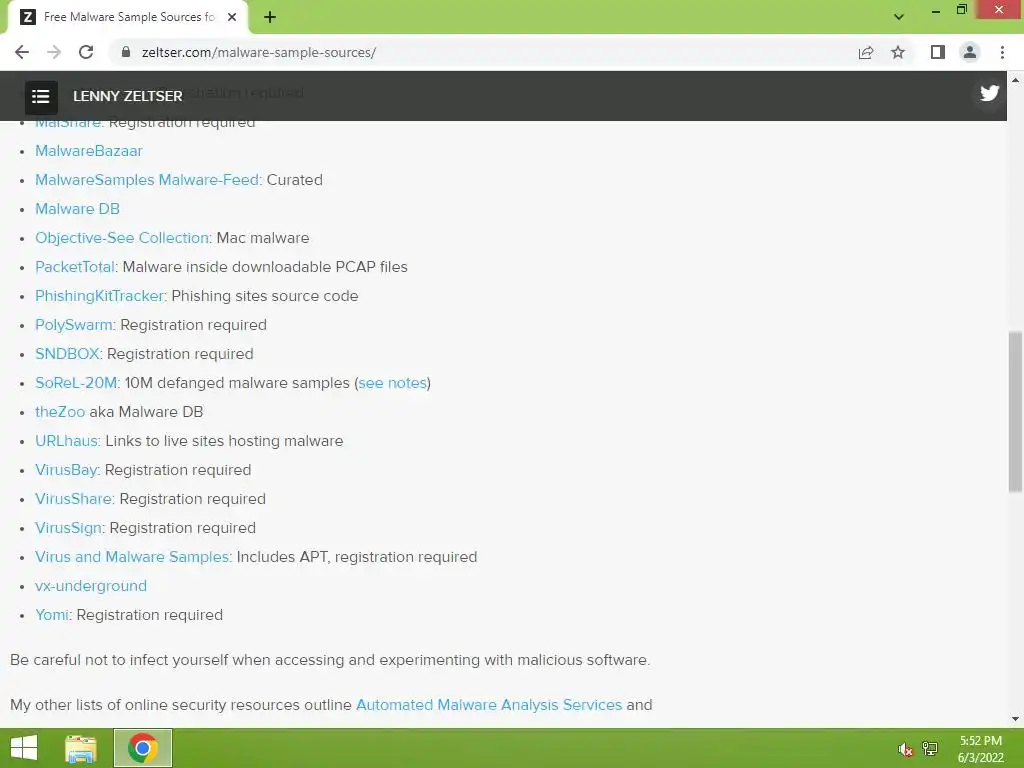Open the MalwareBazaar link
Viewport: 1024px width, 768px height.
tap(89, 151)
